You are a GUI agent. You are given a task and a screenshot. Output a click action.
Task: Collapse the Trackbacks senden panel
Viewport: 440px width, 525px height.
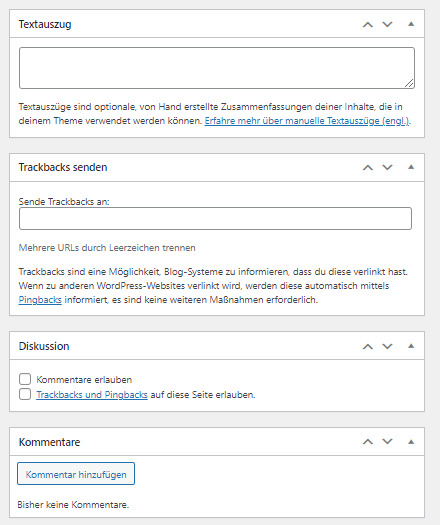[411, 167]
